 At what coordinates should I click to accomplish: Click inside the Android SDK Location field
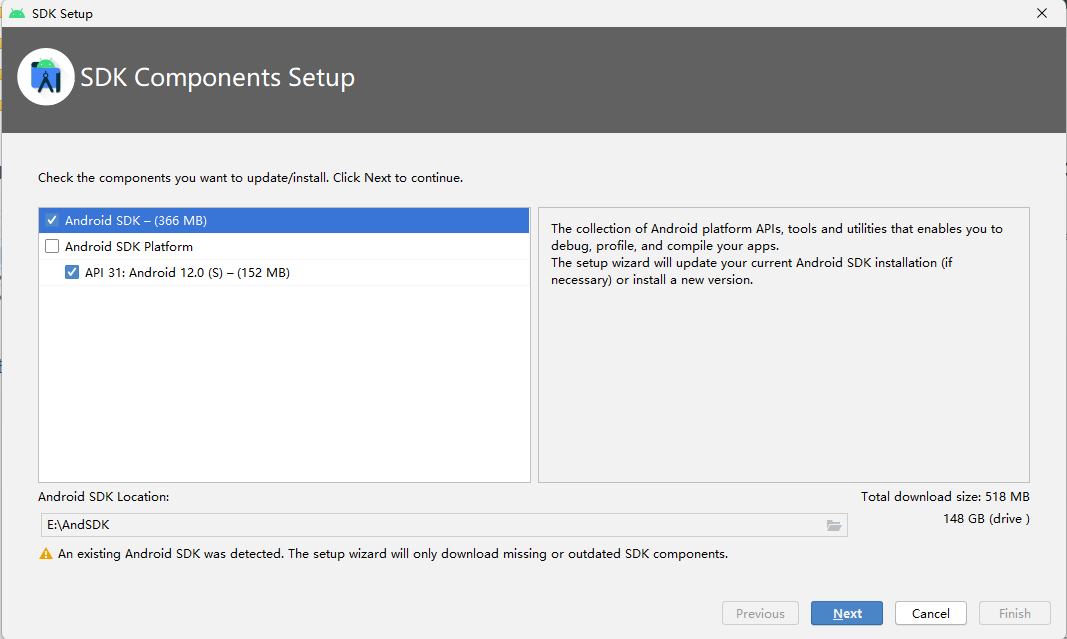(300, 525)
